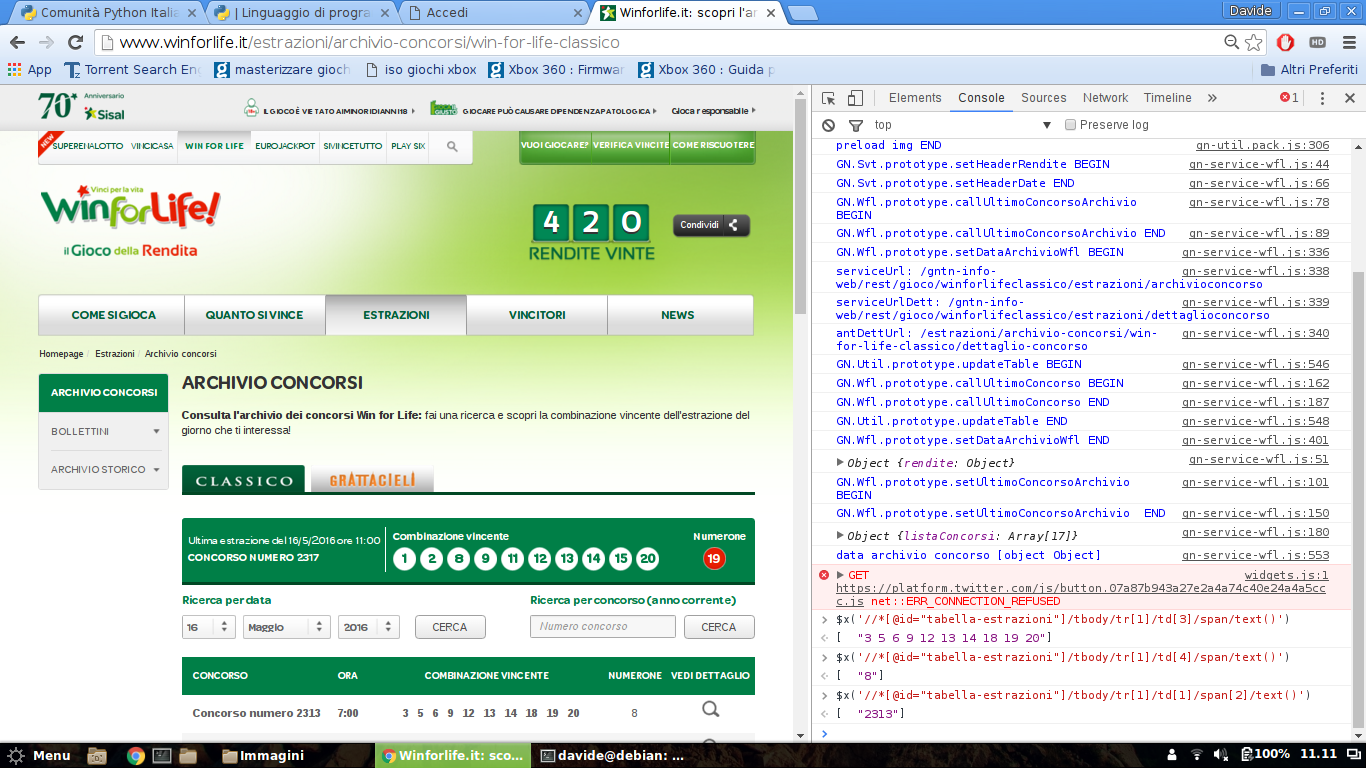Click the Cerca button beside Numero concorso

pos(718,627)
